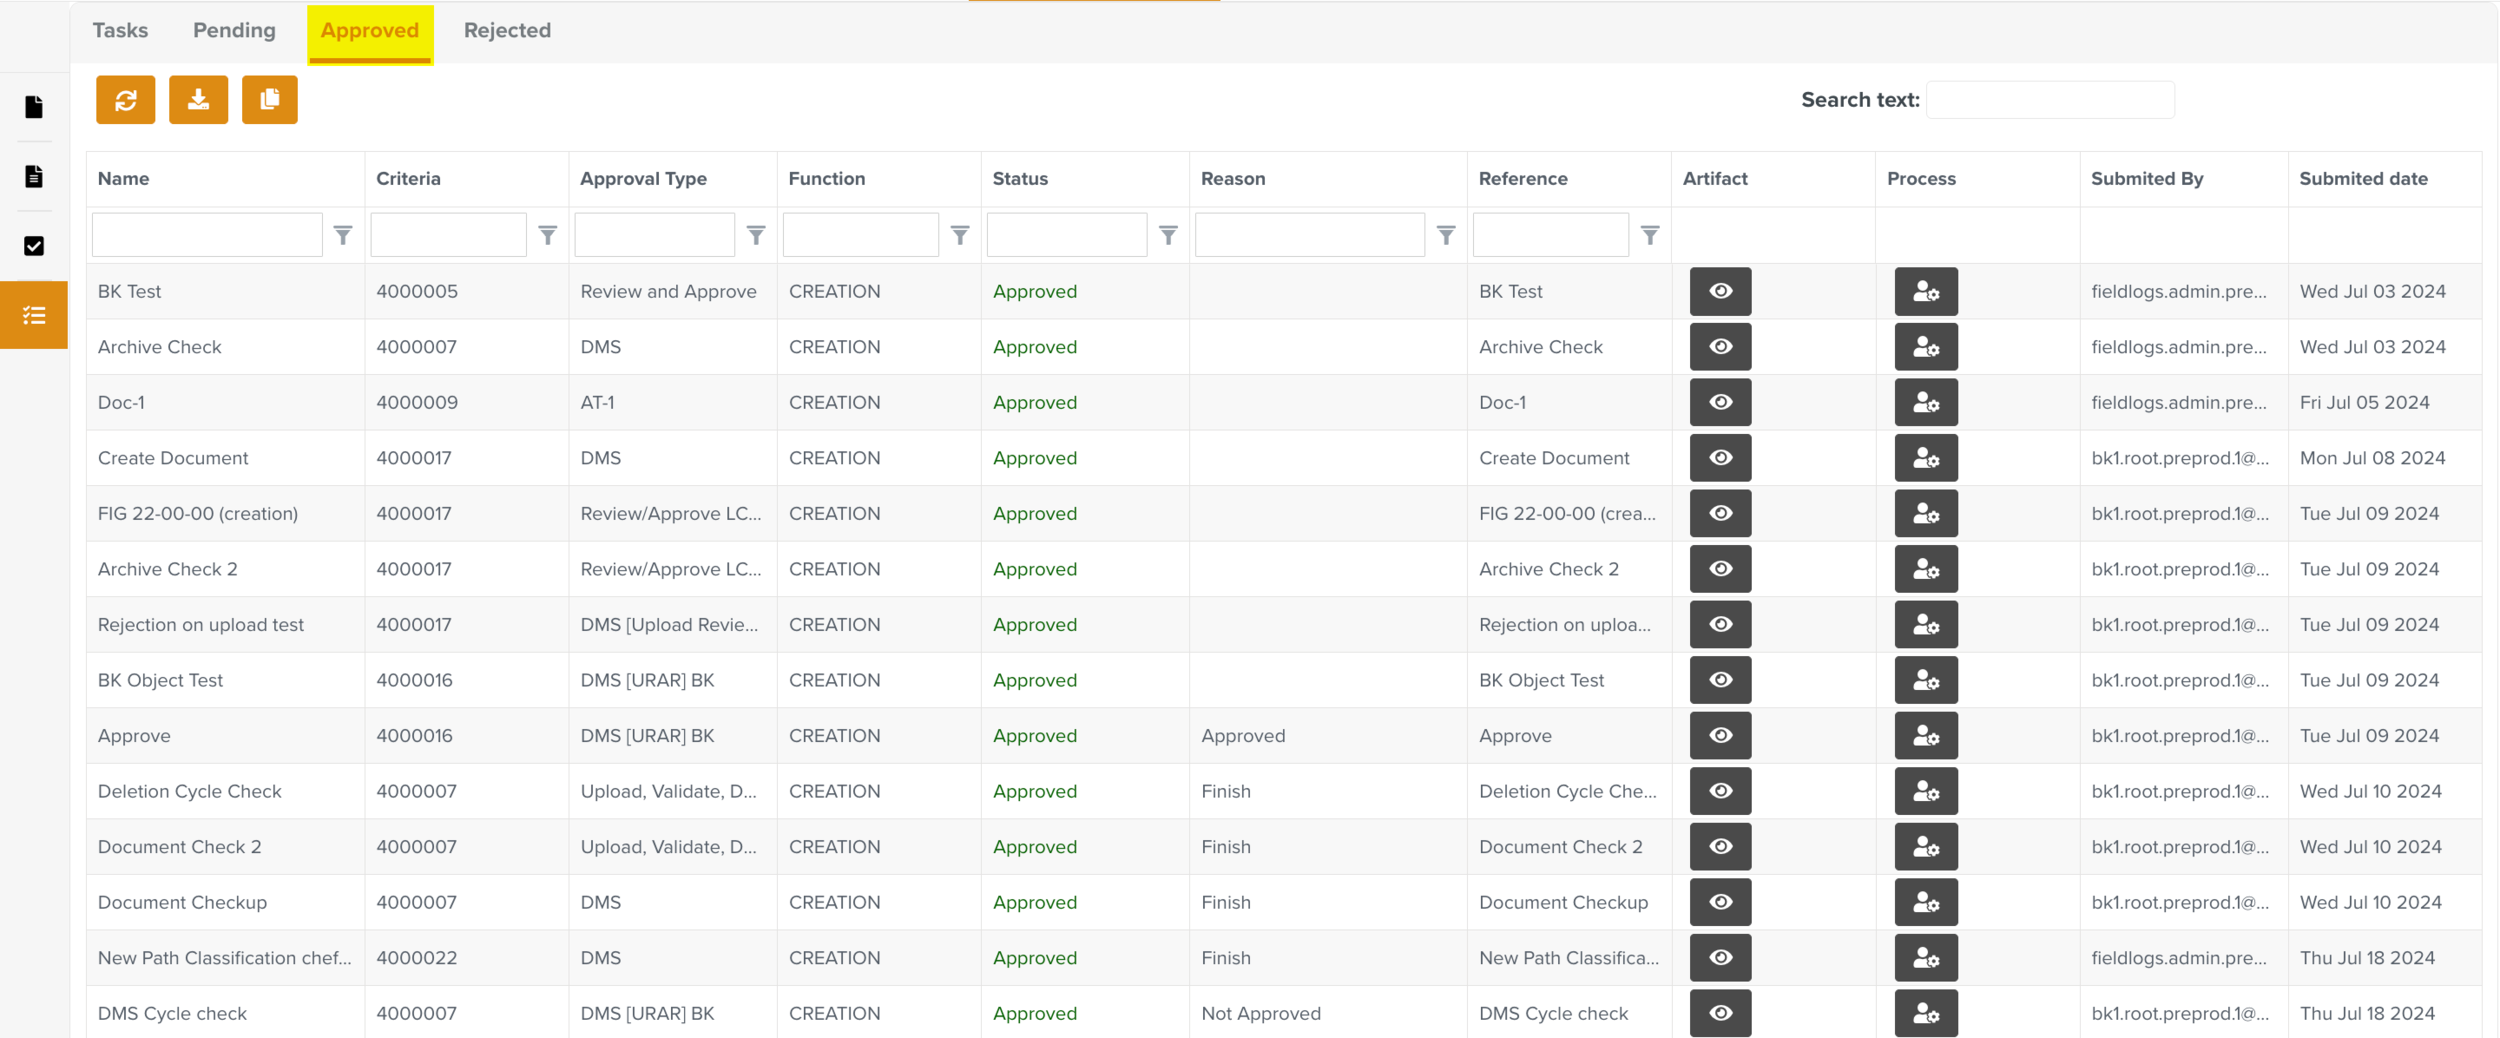The height and width of the screenshot is (1038, 2500).
Task: Click the orange download button
Action: click(198, 100)
